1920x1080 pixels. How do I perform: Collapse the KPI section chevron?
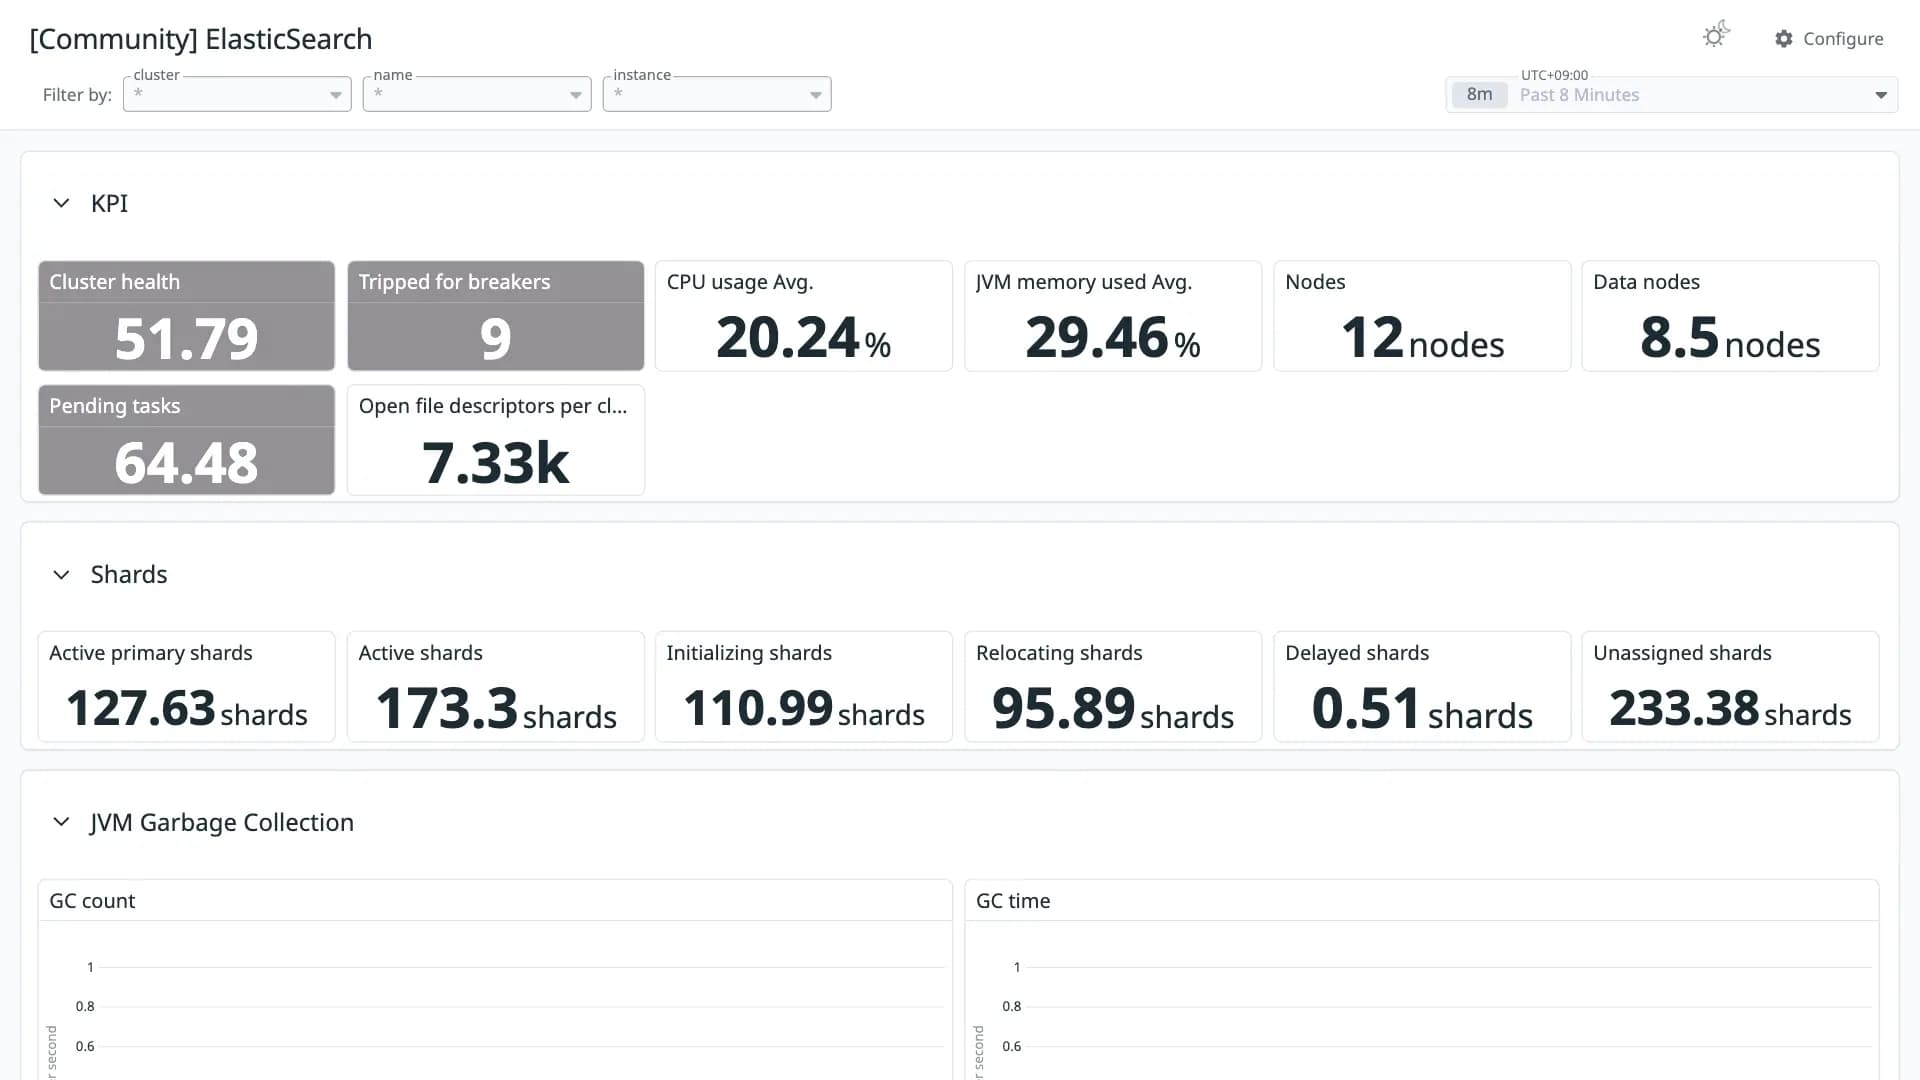[61, 203]
